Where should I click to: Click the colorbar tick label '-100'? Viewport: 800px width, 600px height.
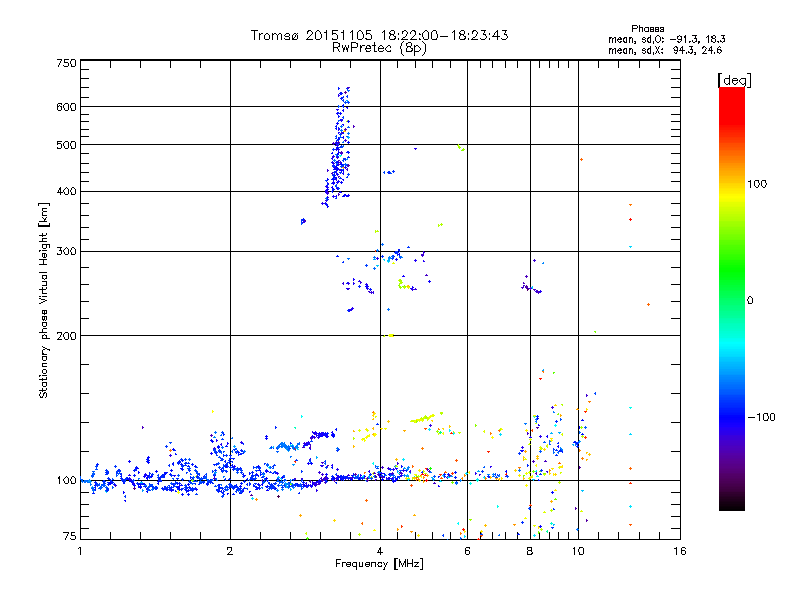coord(761,417)
